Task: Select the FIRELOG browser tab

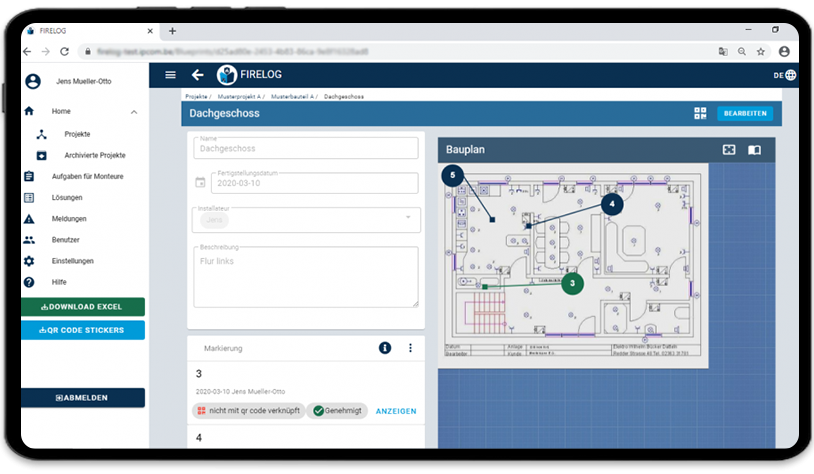Action: 91,31
